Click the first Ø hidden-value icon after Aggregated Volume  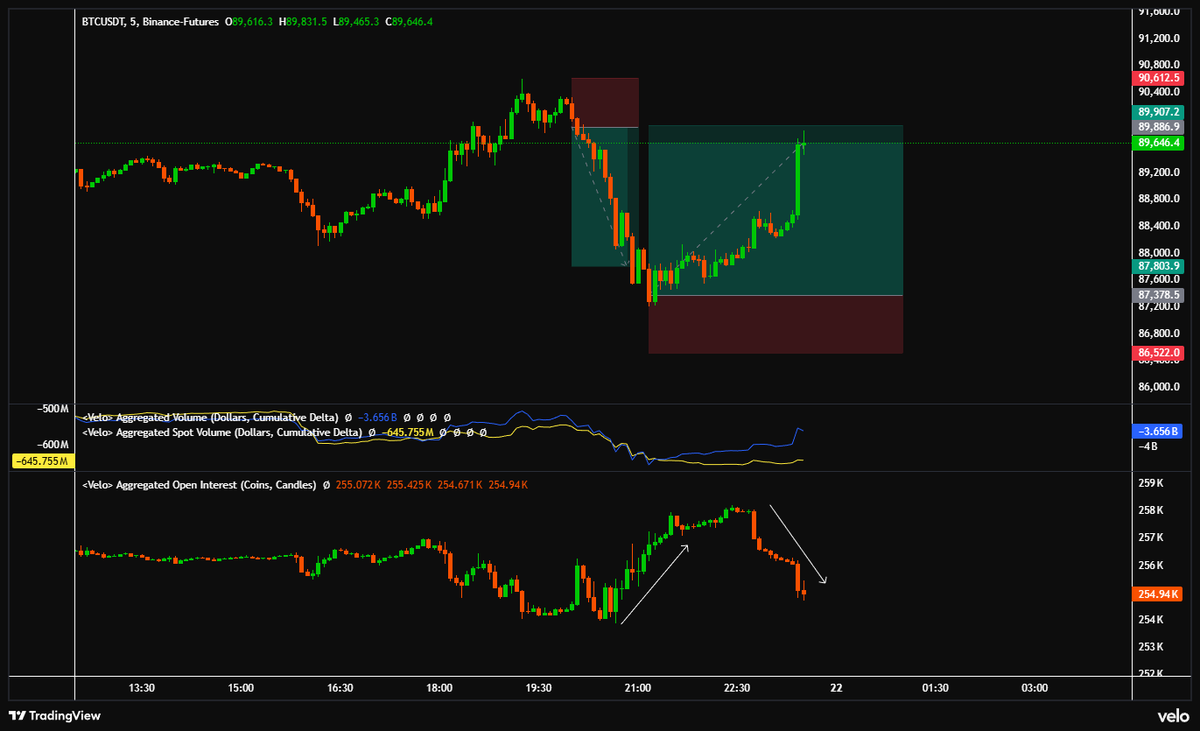click(x=347, y=418)
